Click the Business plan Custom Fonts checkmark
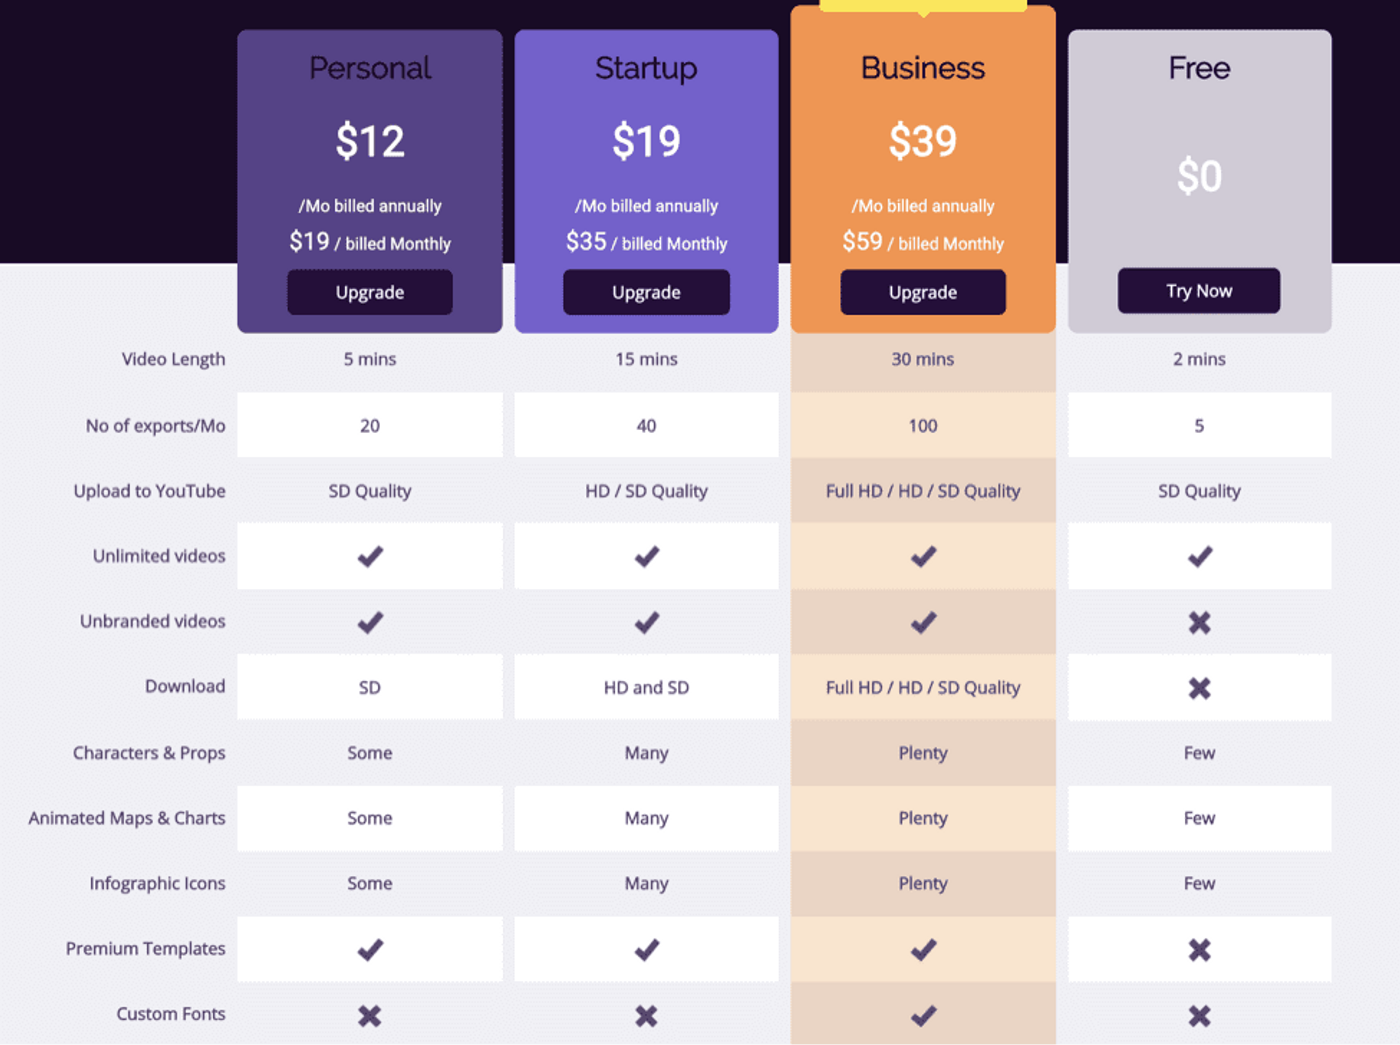The width and height of the screenshot is (1400, 1045). tap(923, 1016)
